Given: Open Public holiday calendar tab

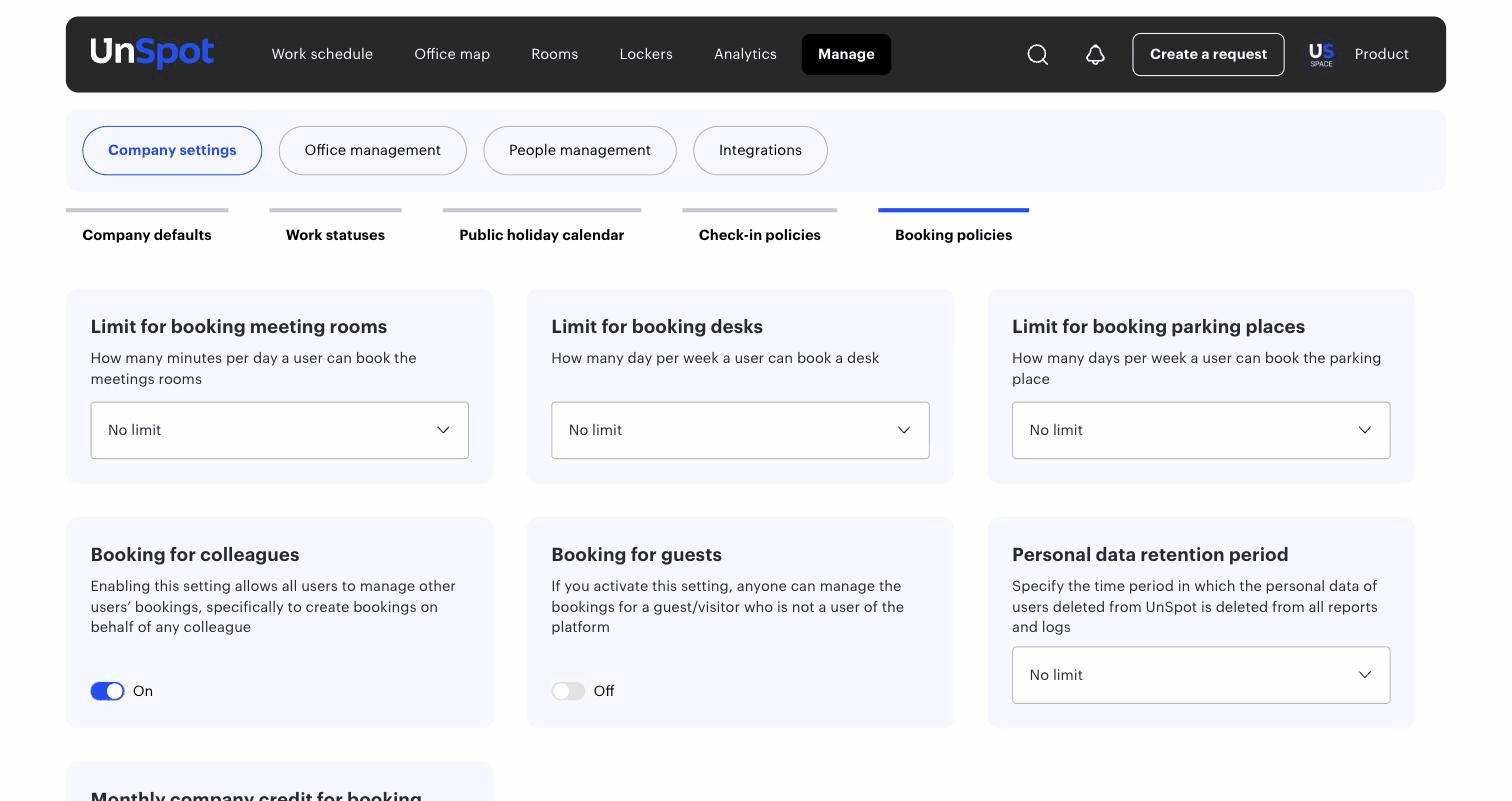Looking at the screenshot, I should [x=541, y=235].
